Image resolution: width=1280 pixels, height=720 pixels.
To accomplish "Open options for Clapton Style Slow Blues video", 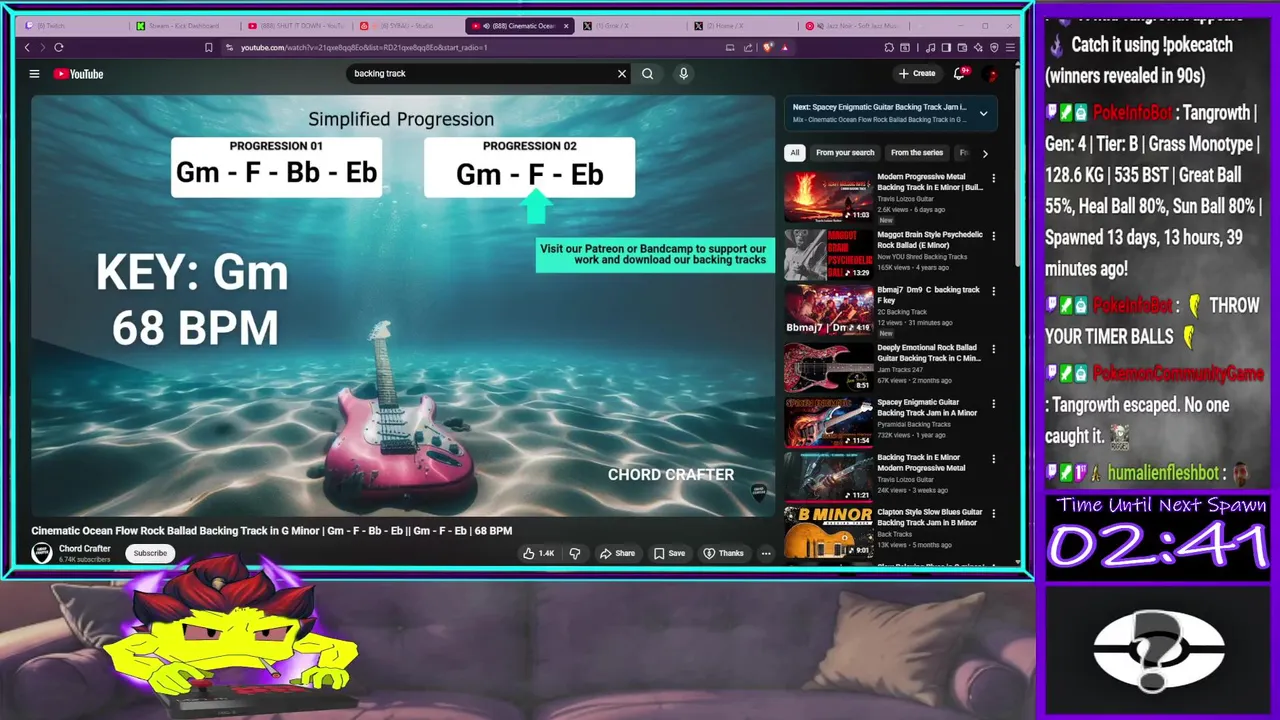I will pos(993,514).
